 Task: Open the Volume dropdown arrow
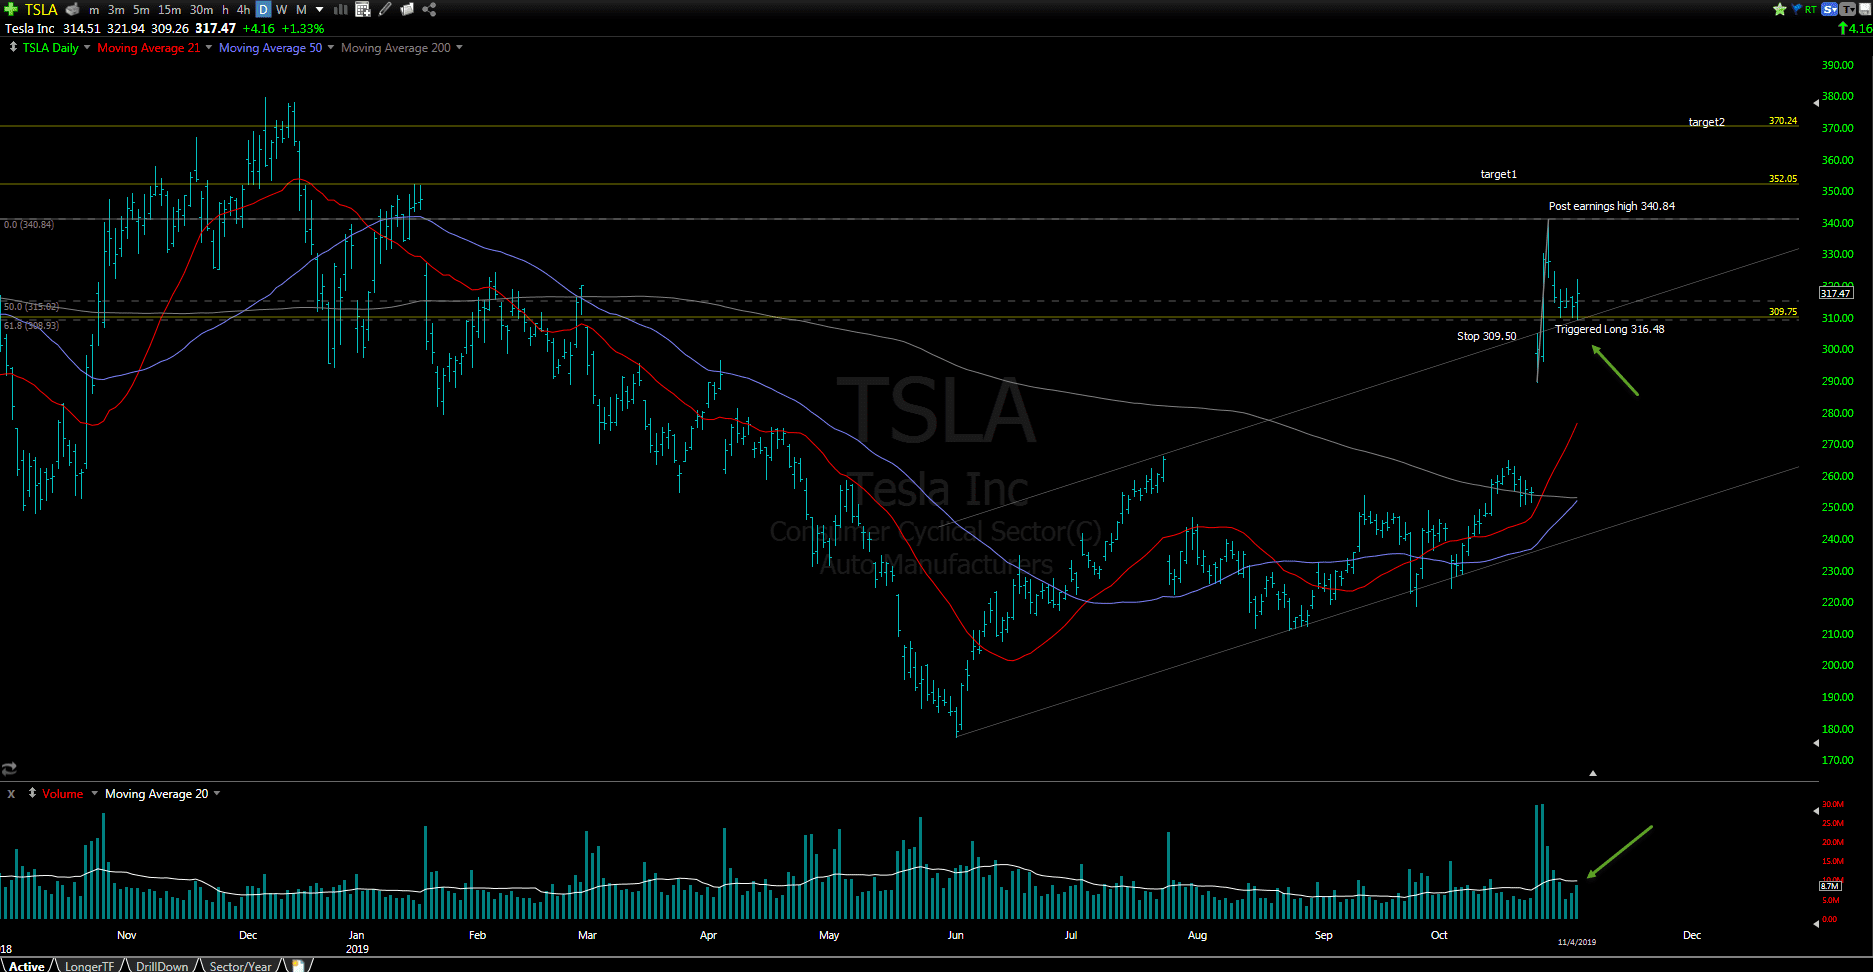95,793
